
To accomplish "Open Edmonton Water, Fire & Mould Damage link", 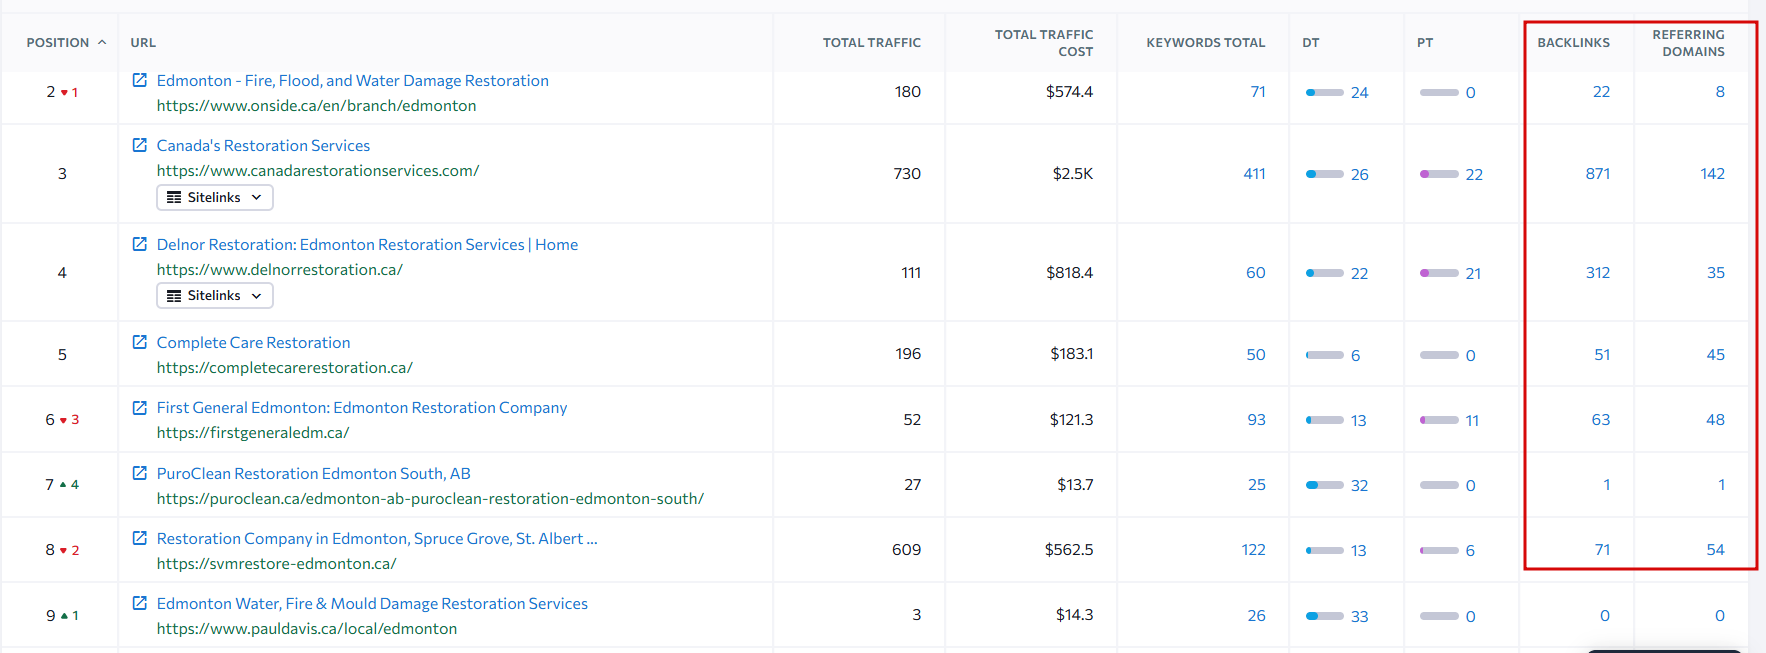I will [x=372, y=603].
